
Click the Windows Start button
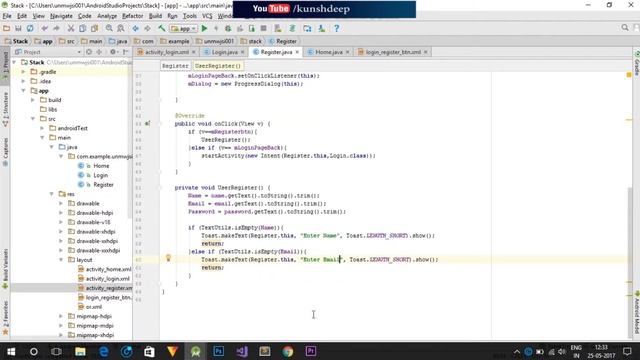coord(11,351)
